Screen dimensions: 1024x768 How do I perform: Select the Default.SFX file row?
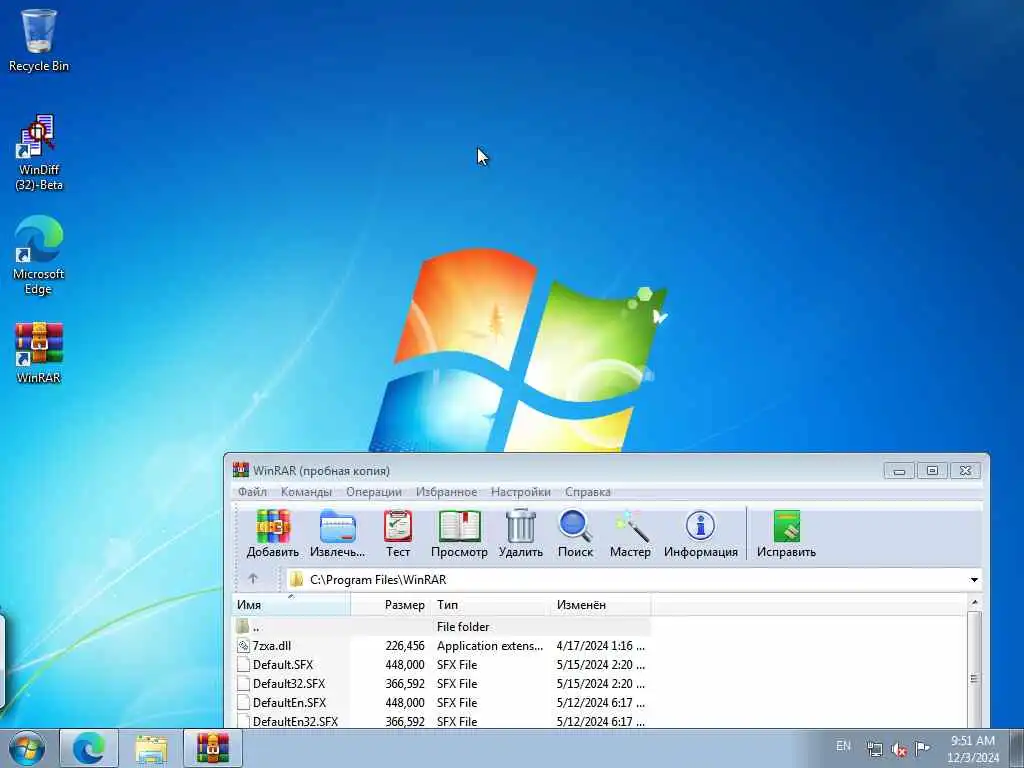(x=442, y=664)
